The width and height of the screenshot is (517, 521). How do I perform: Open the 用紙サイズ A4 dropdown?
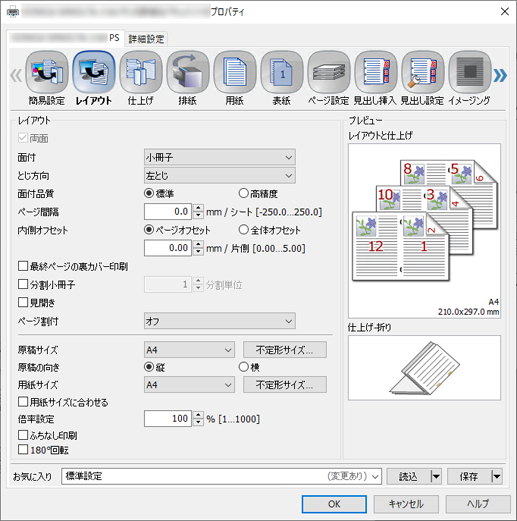pyautogui.click(x=189, y=385)
